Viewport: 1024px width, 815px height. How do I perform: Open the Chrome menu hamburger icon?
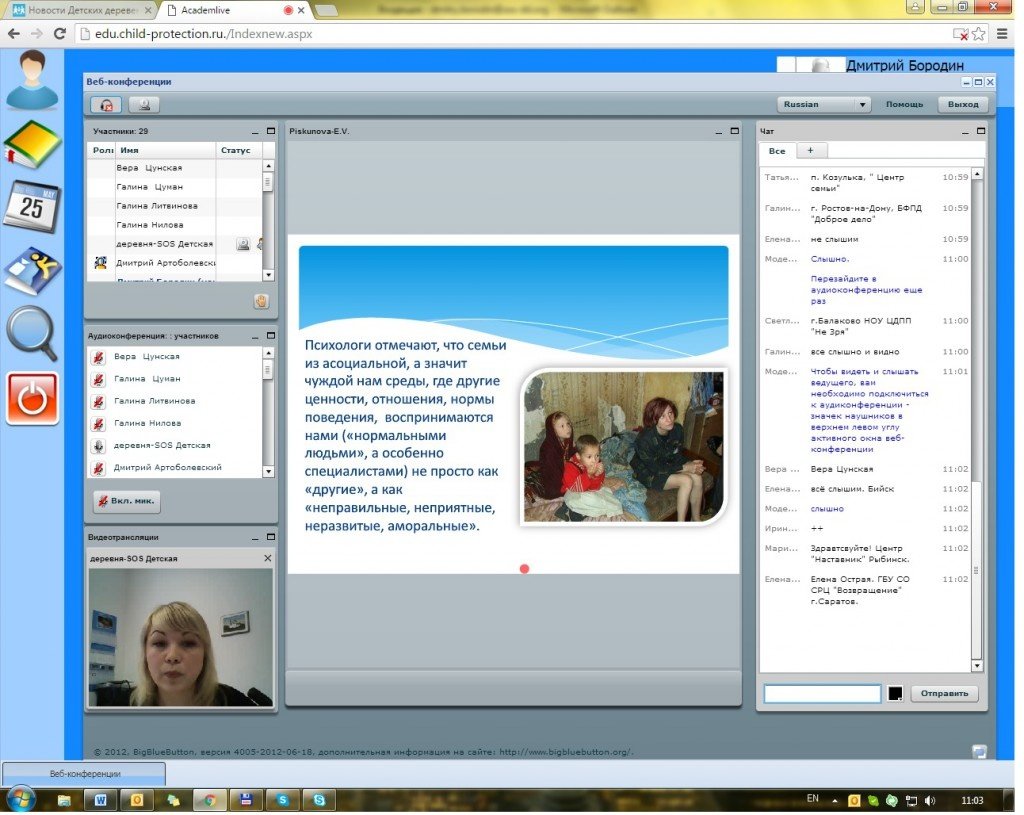(x=1002, y=34)
